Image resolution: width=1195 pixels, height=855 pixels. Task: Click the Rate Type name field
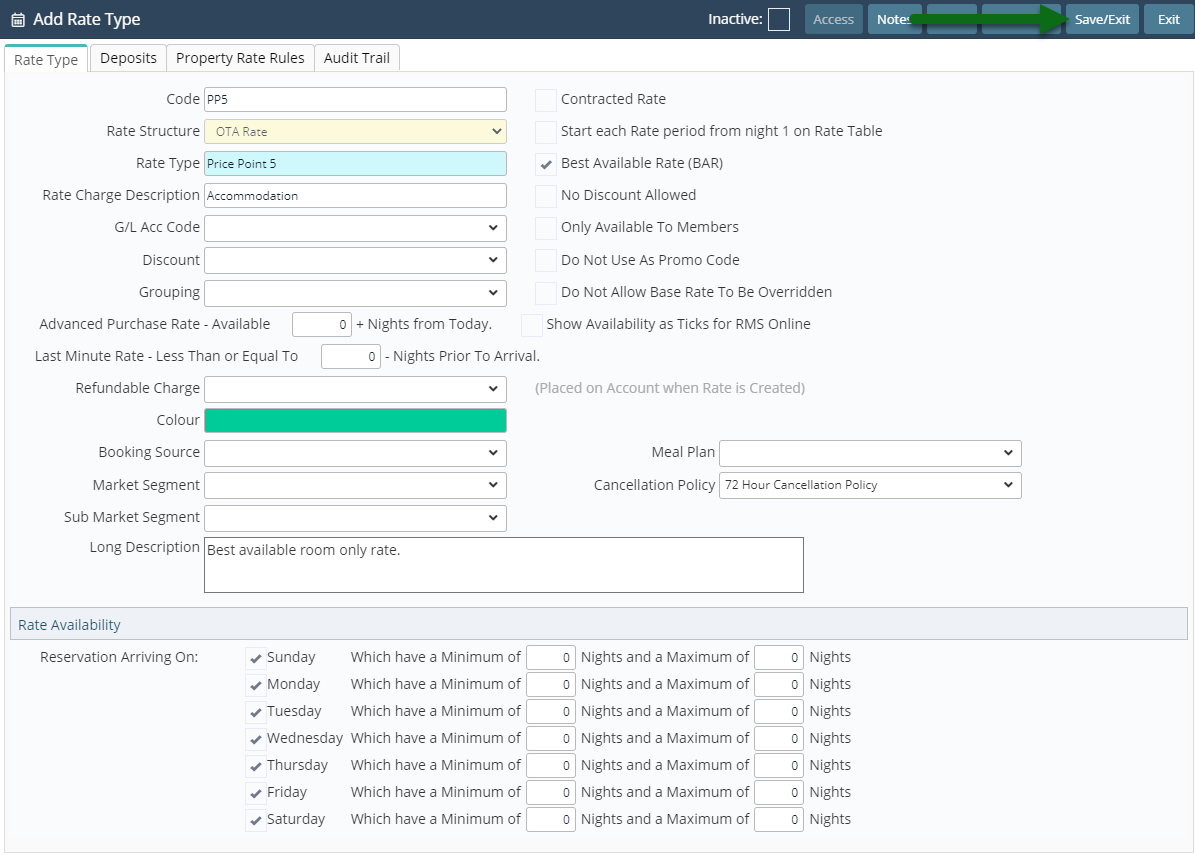click(355, 163)
